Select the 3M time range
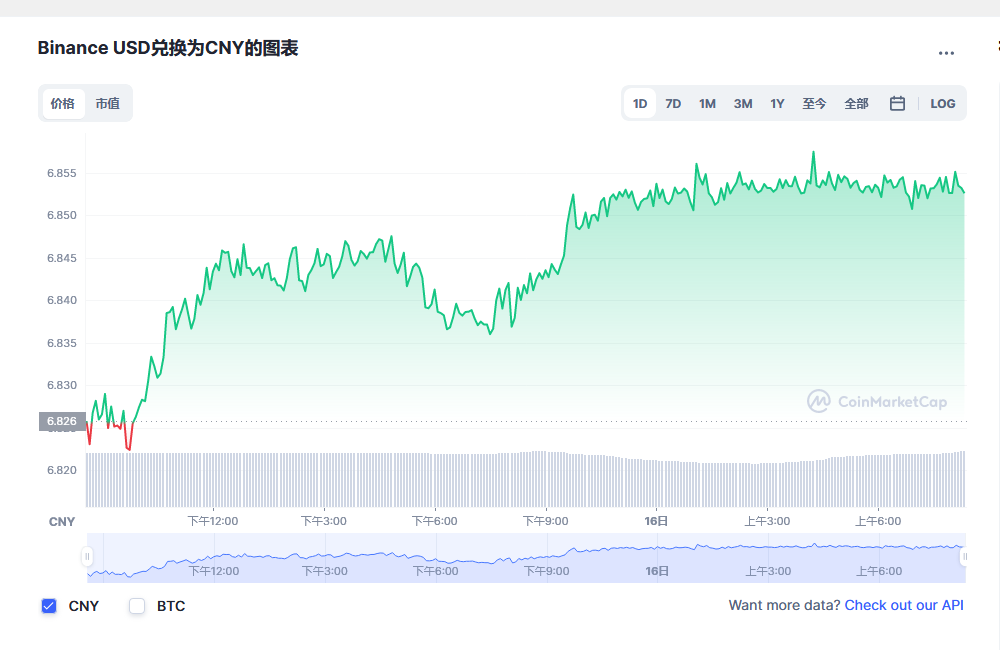Viewport: 1000px width, 650px height. click(x=743, y=103)
